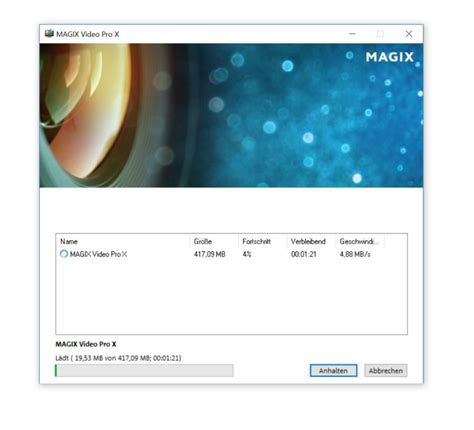Click the Name column header
Image resolution: width=474 pixels, height=430 pixels.
[123, 241]
